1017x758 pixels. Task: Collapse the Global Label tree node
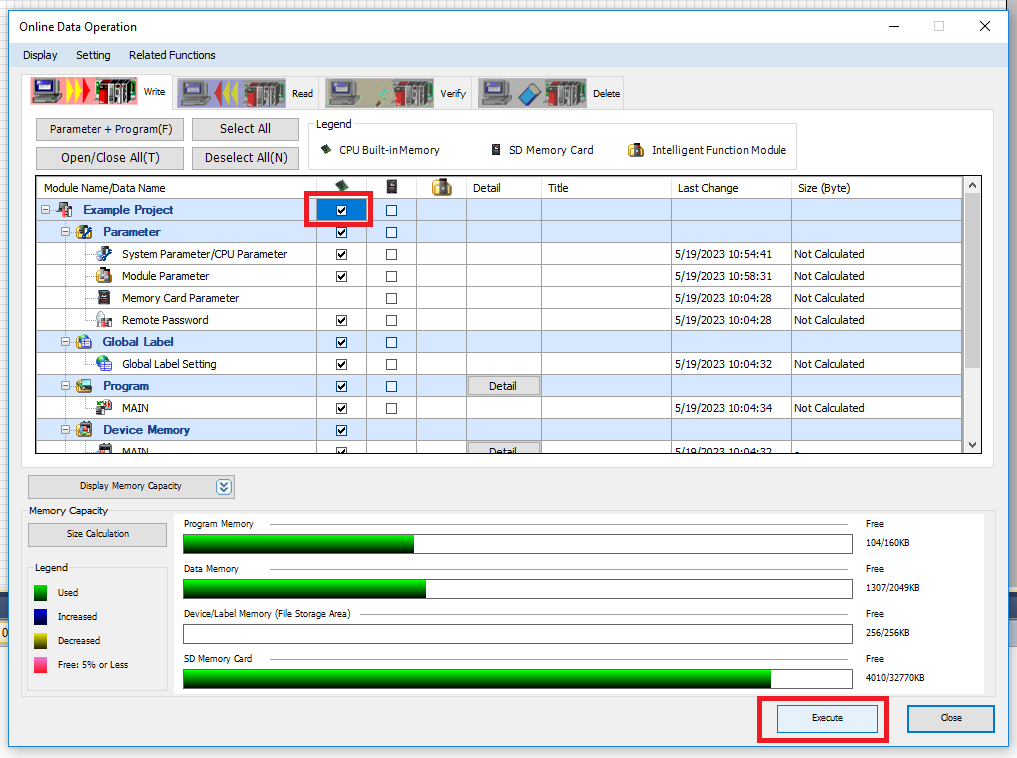pyautogui.click(x=65, y=342)
